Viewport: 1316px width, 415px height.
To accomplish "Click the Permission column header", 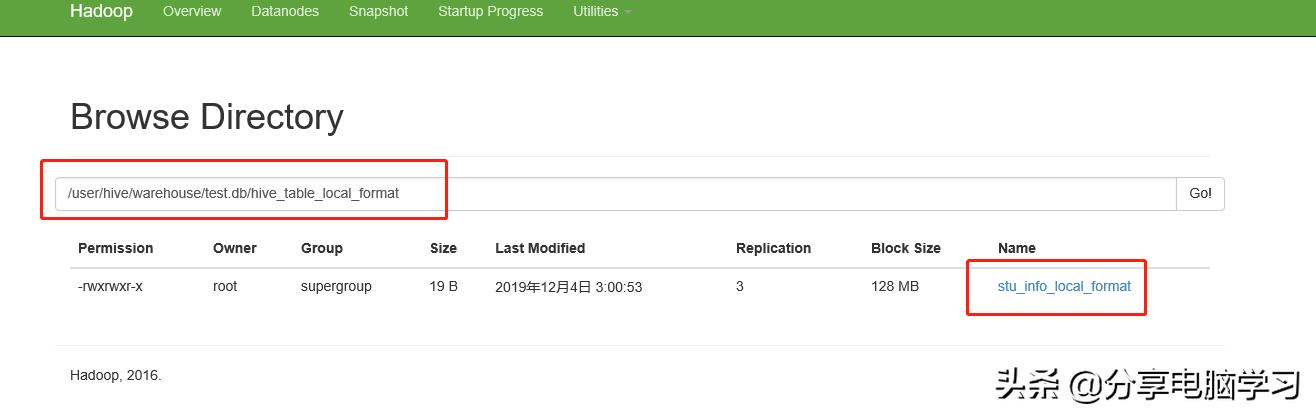I will tap(116, 248).
